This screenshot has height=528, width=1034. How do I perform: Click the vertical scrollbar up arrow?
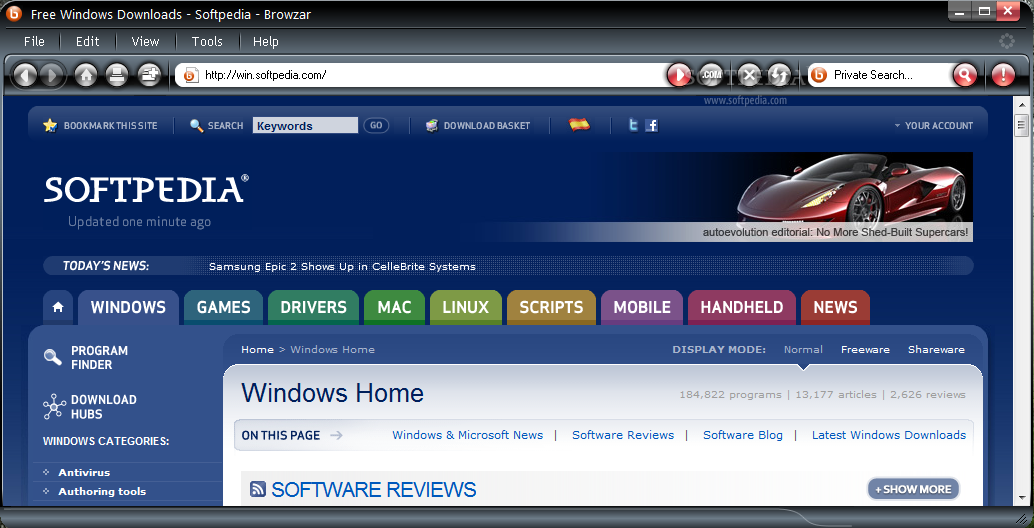(x=1022, y=105)
